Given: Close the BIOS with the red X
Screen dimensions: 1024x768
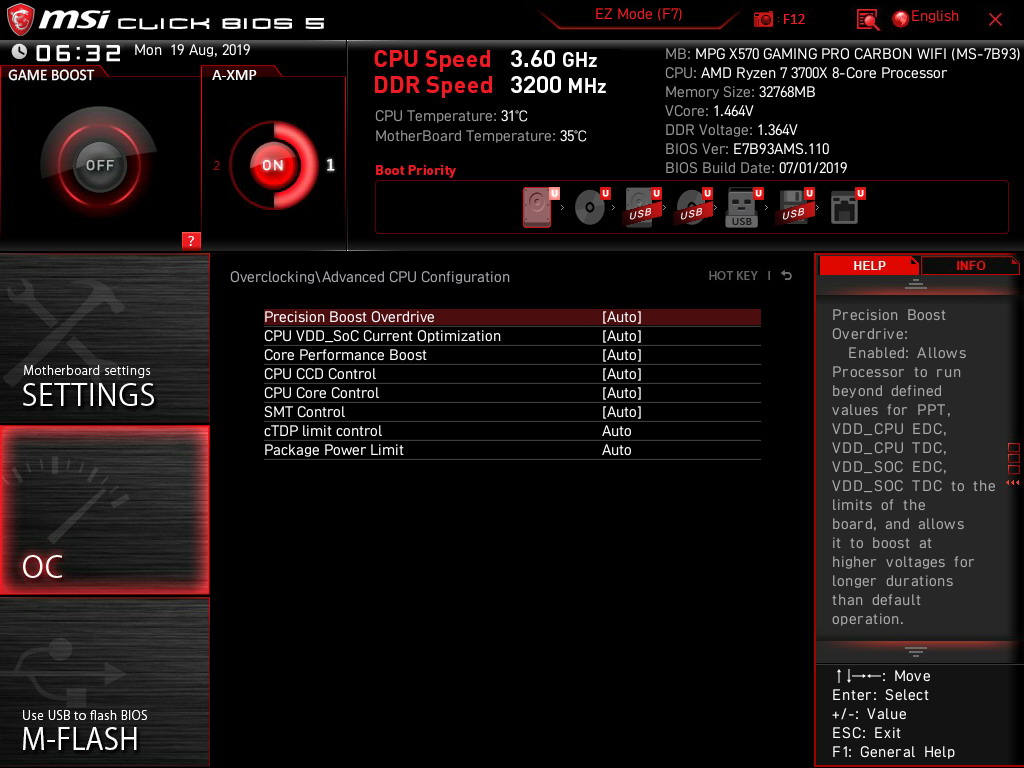Looking at the screenshot, I should click(x=995, y=20).
